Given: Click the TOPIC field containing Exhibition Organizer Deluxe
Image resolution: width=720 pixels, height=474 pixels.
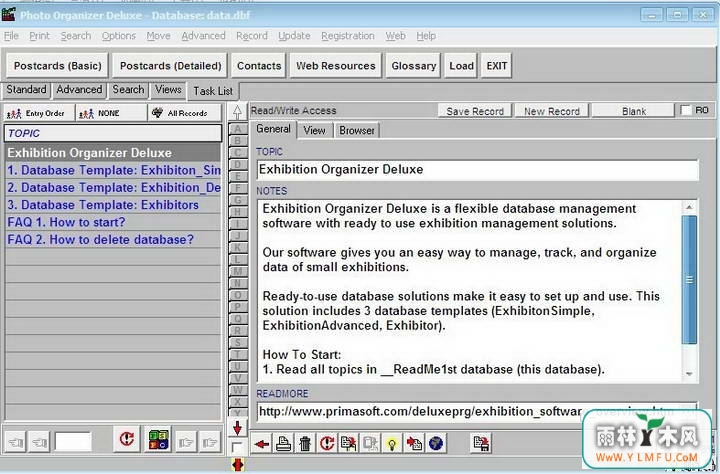Looking at the screenshot, I should [478, 169].
